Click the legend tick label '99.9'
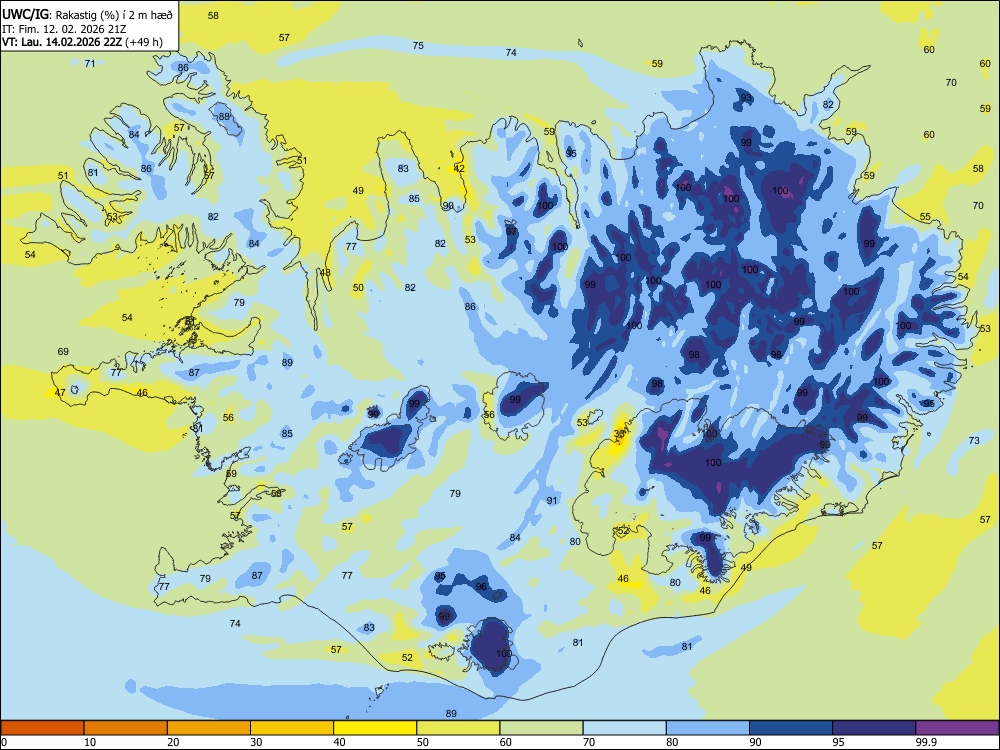 point(926,742)
